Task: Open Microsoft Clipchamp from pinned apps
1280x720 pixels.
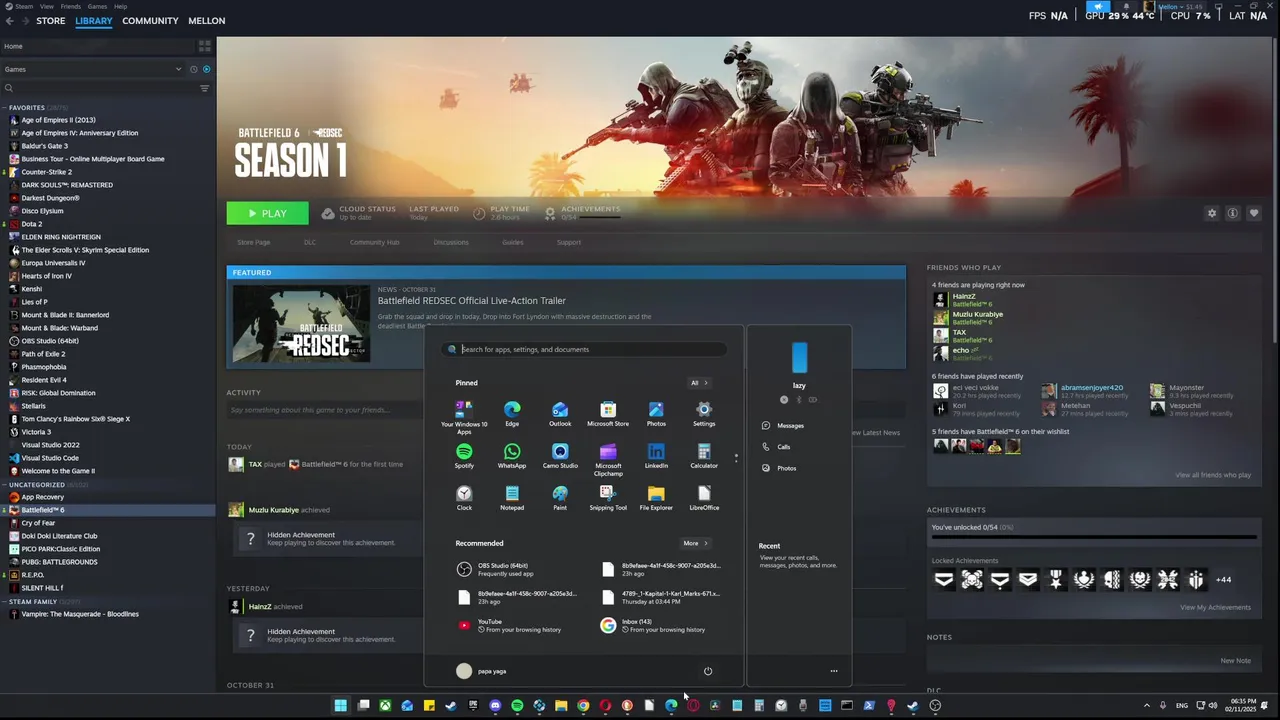Action: click(608, 459)
